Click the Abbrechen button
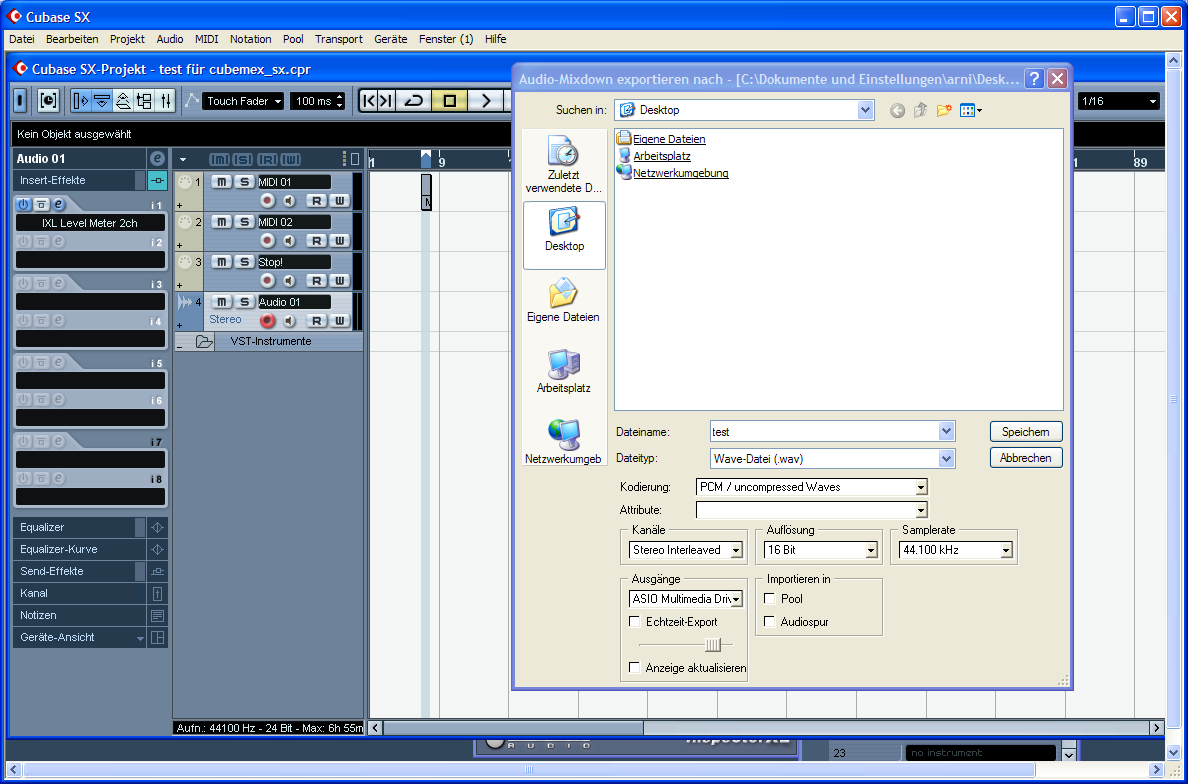The height and width of the screenshot is (784, 1188). pyautogui.click(x=1026, y=458)
